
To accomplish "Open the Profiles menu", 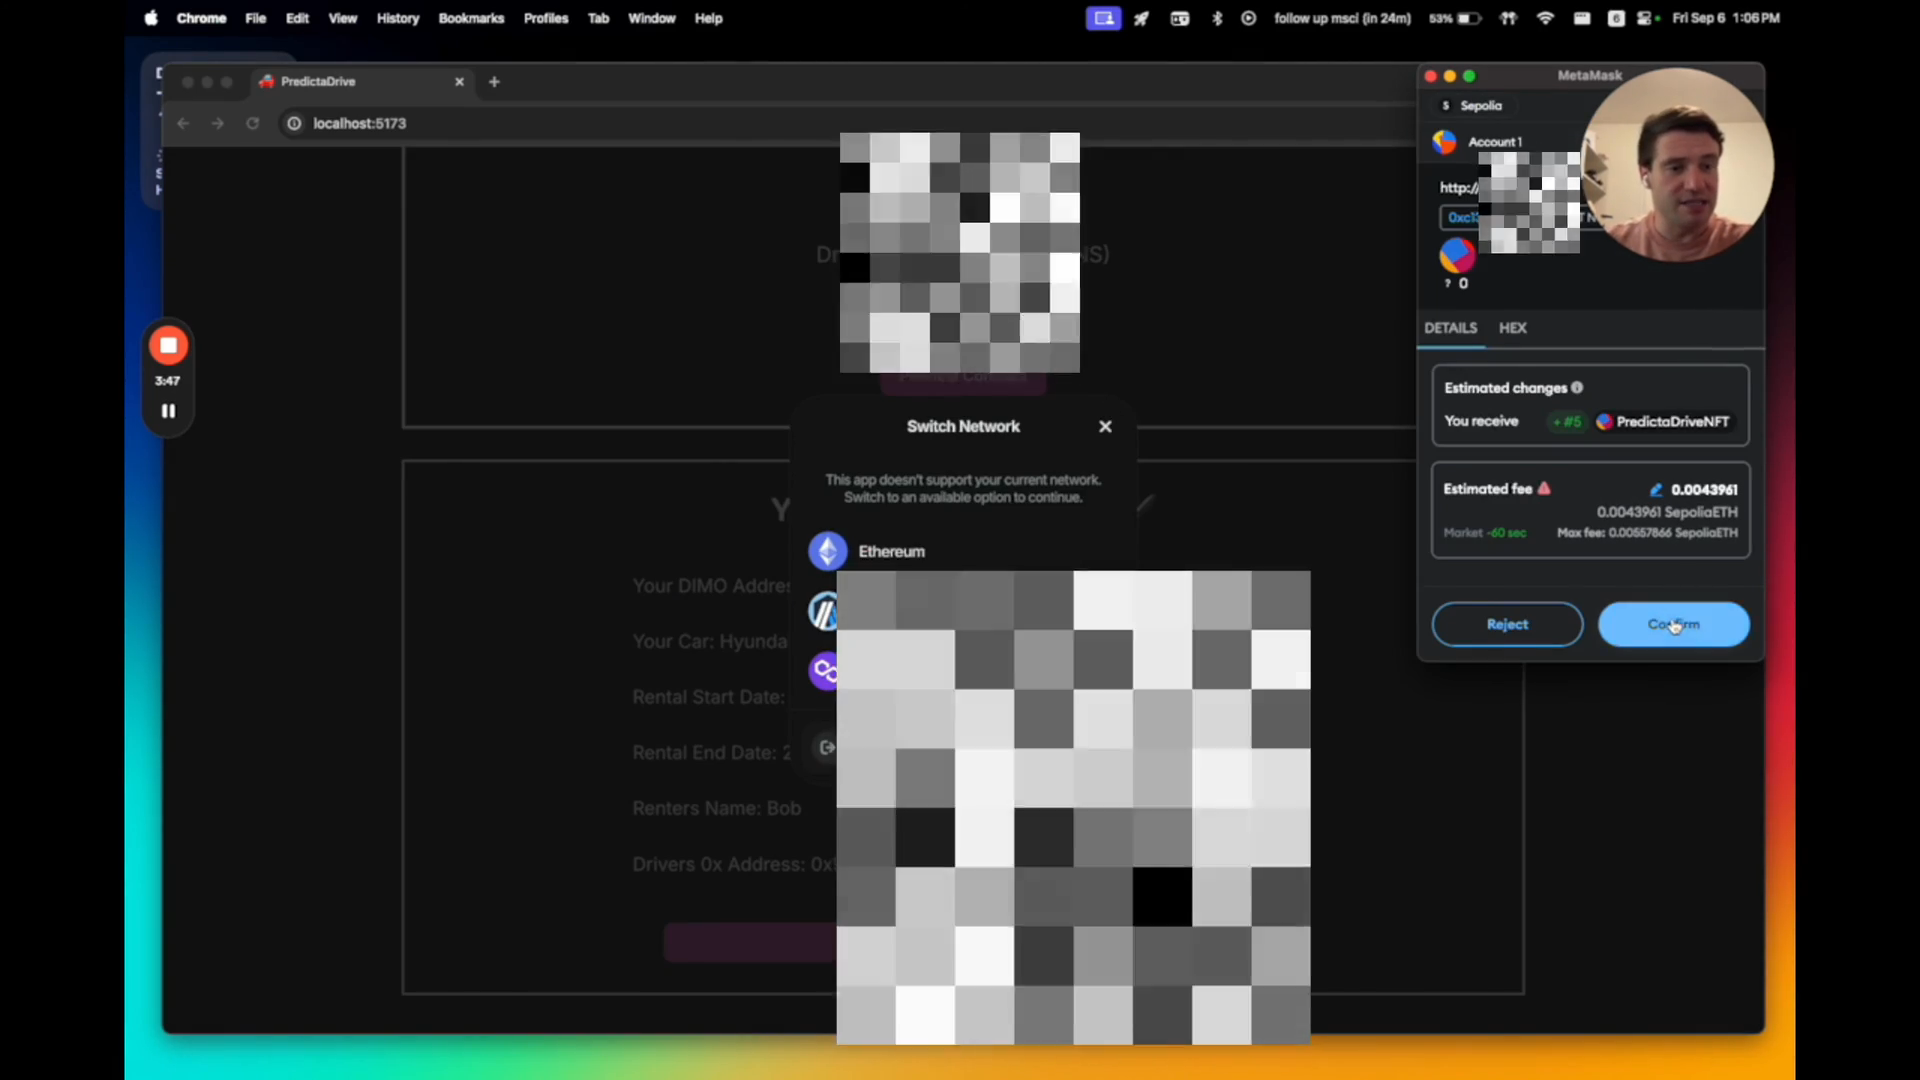I will [x=545, y=18].
